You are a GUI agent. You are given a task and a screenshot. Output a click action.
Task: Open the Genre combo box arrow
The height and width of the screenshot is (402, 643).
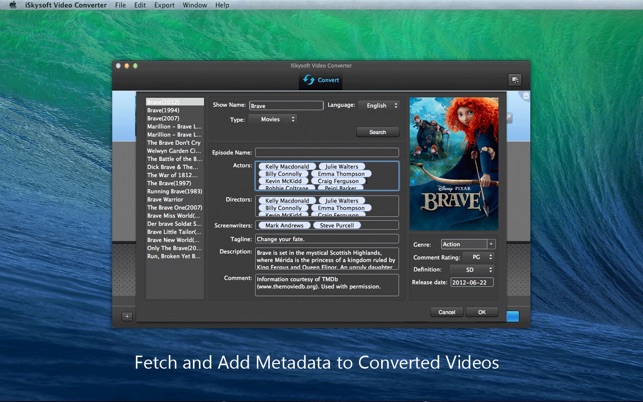click(x=491, y=244)
